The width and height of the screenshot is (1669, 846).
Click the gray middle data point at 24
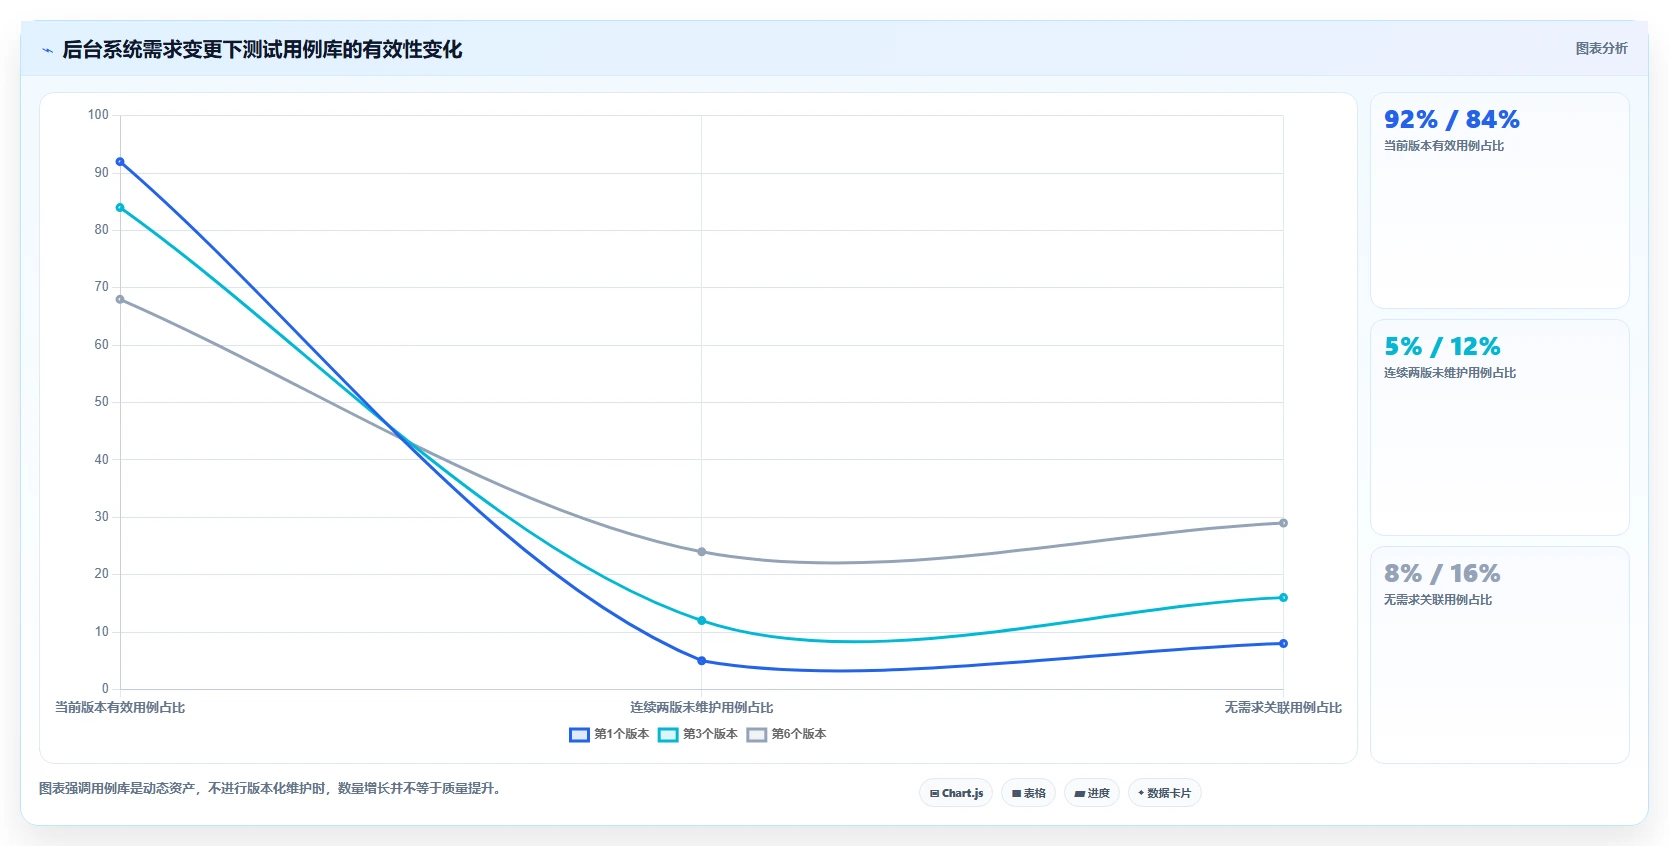click(x=701, y=552)
